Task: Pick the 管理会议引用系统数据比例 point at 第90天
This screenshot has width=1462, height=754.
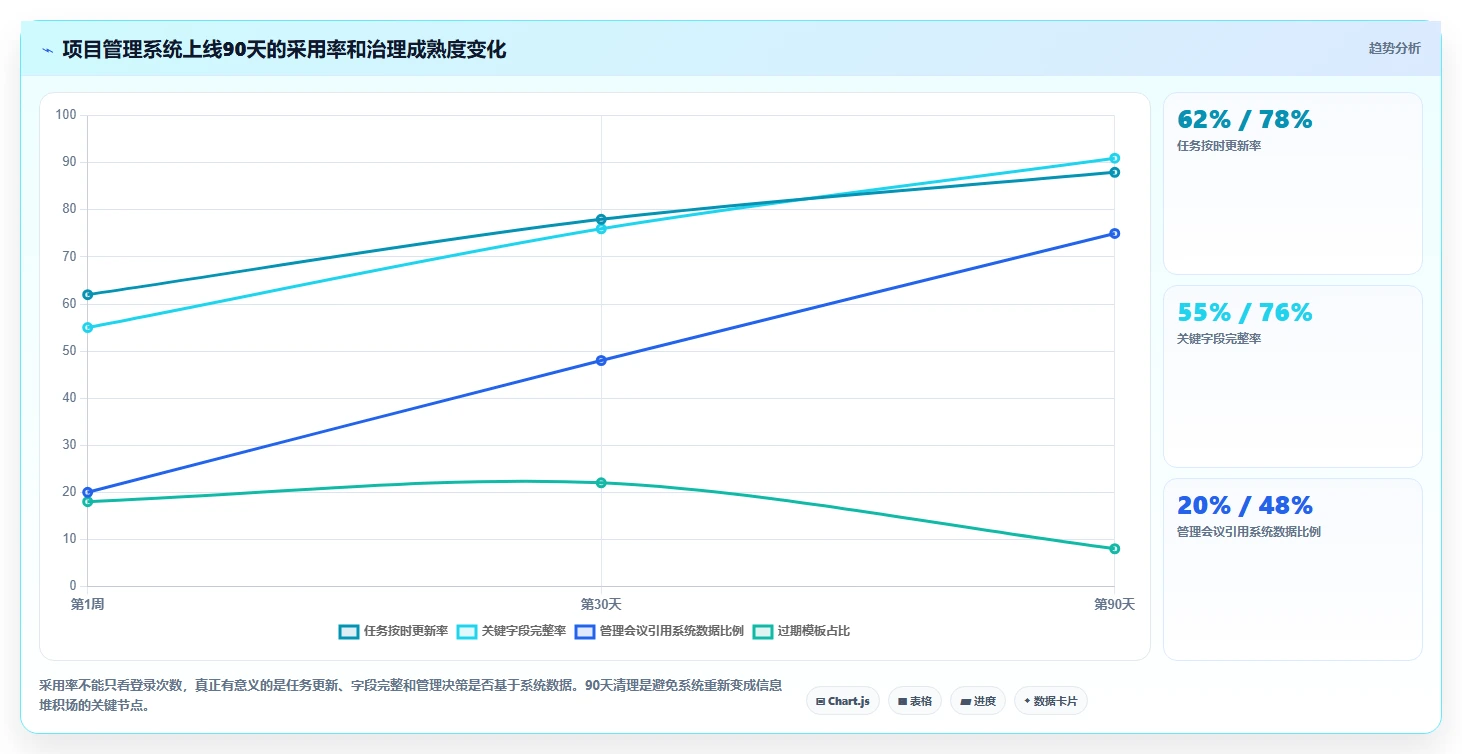Action: click(1114, 233)
